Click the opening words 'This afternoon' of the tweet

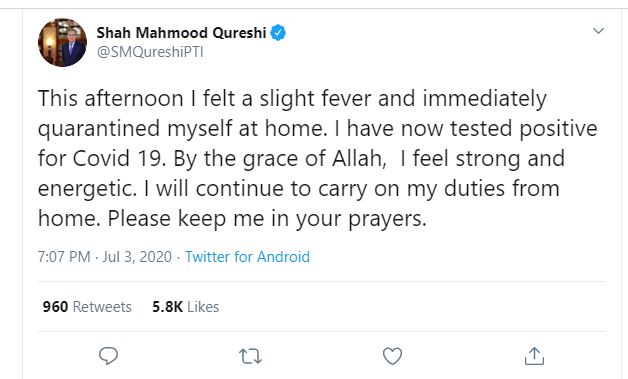pos(111,99)
